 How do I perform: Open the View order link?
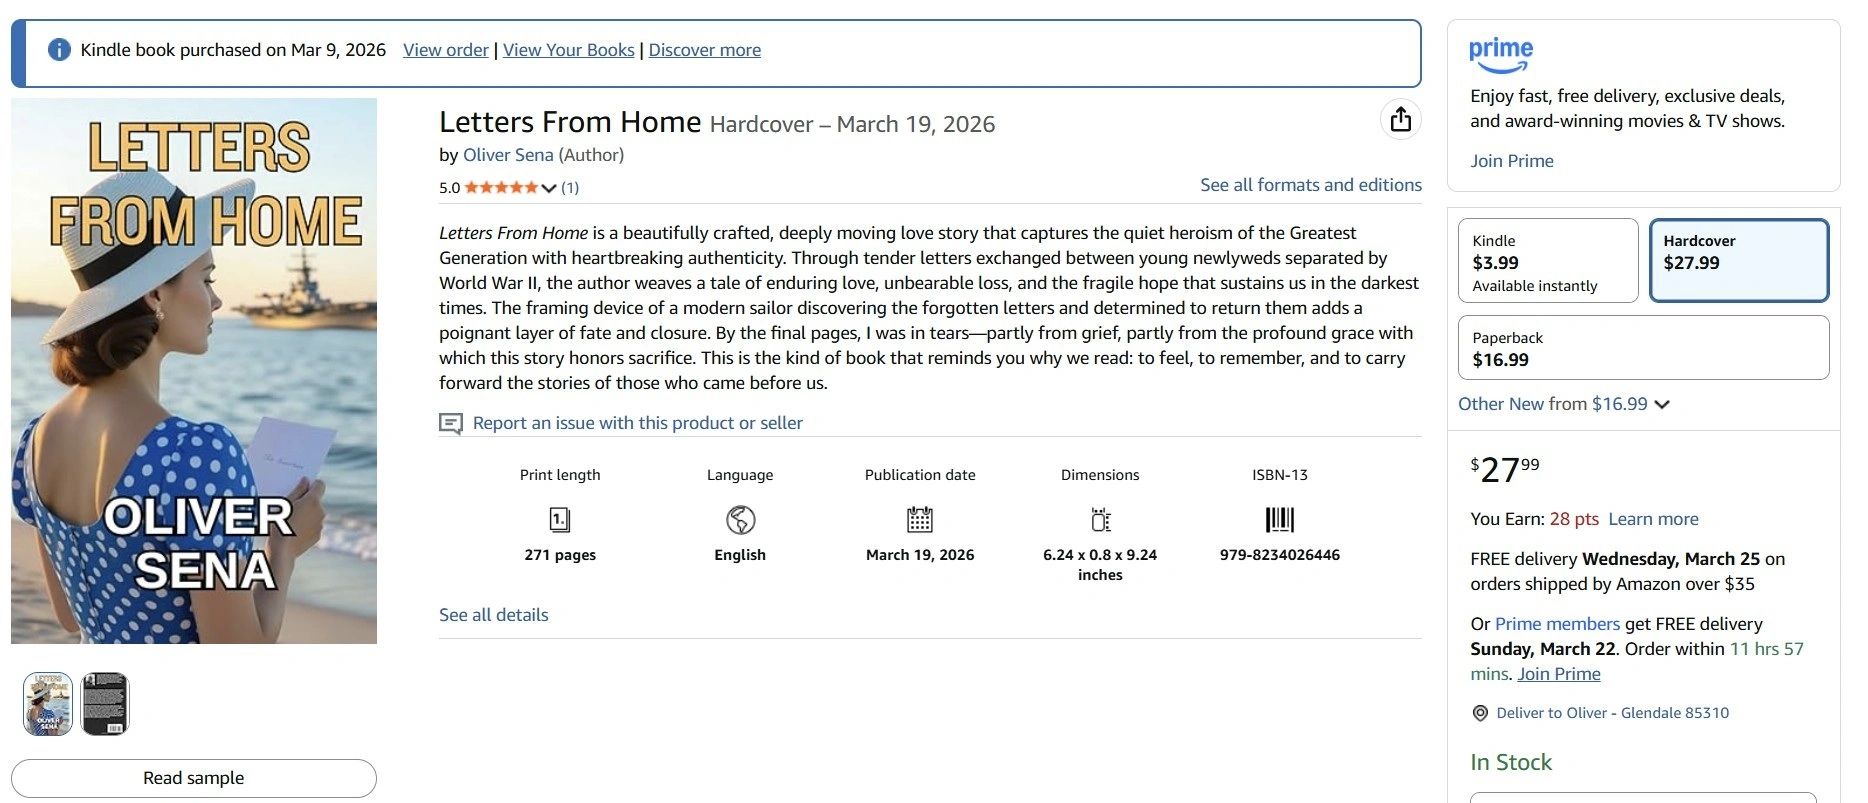pyautogui.click(x=445, y=50)
